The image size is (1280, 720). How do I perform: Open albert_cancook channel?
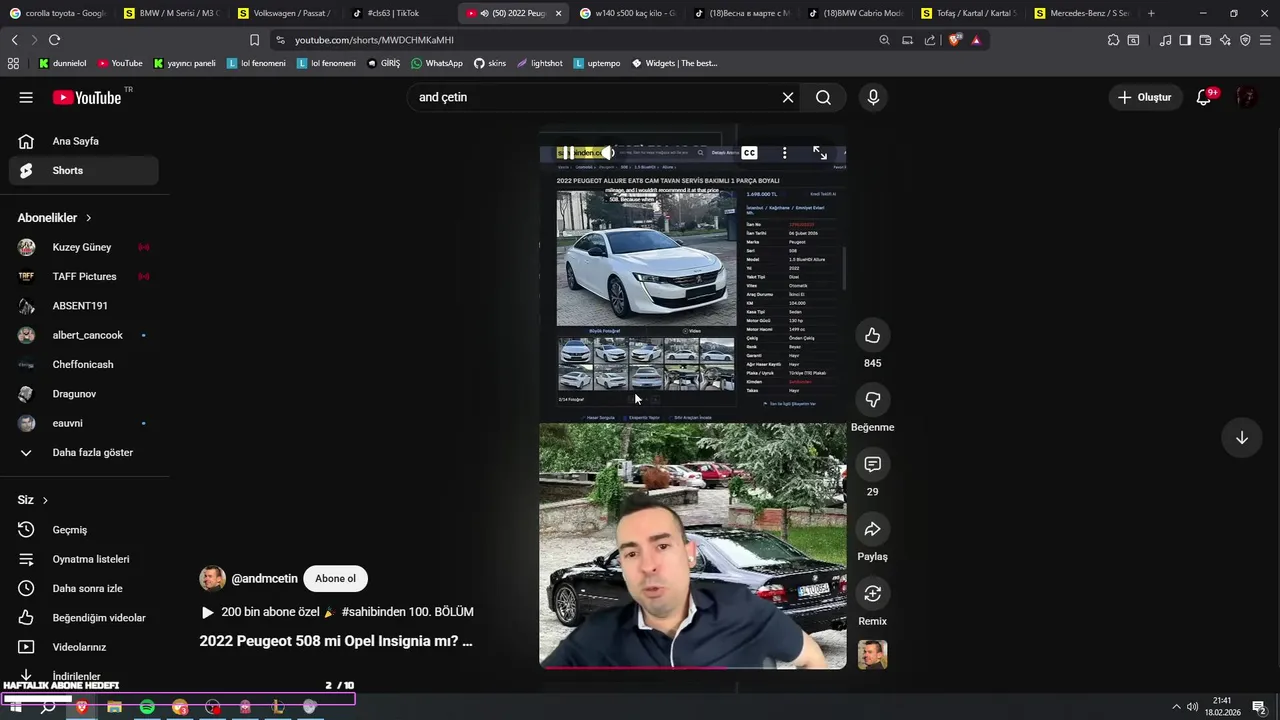(84, 335)
